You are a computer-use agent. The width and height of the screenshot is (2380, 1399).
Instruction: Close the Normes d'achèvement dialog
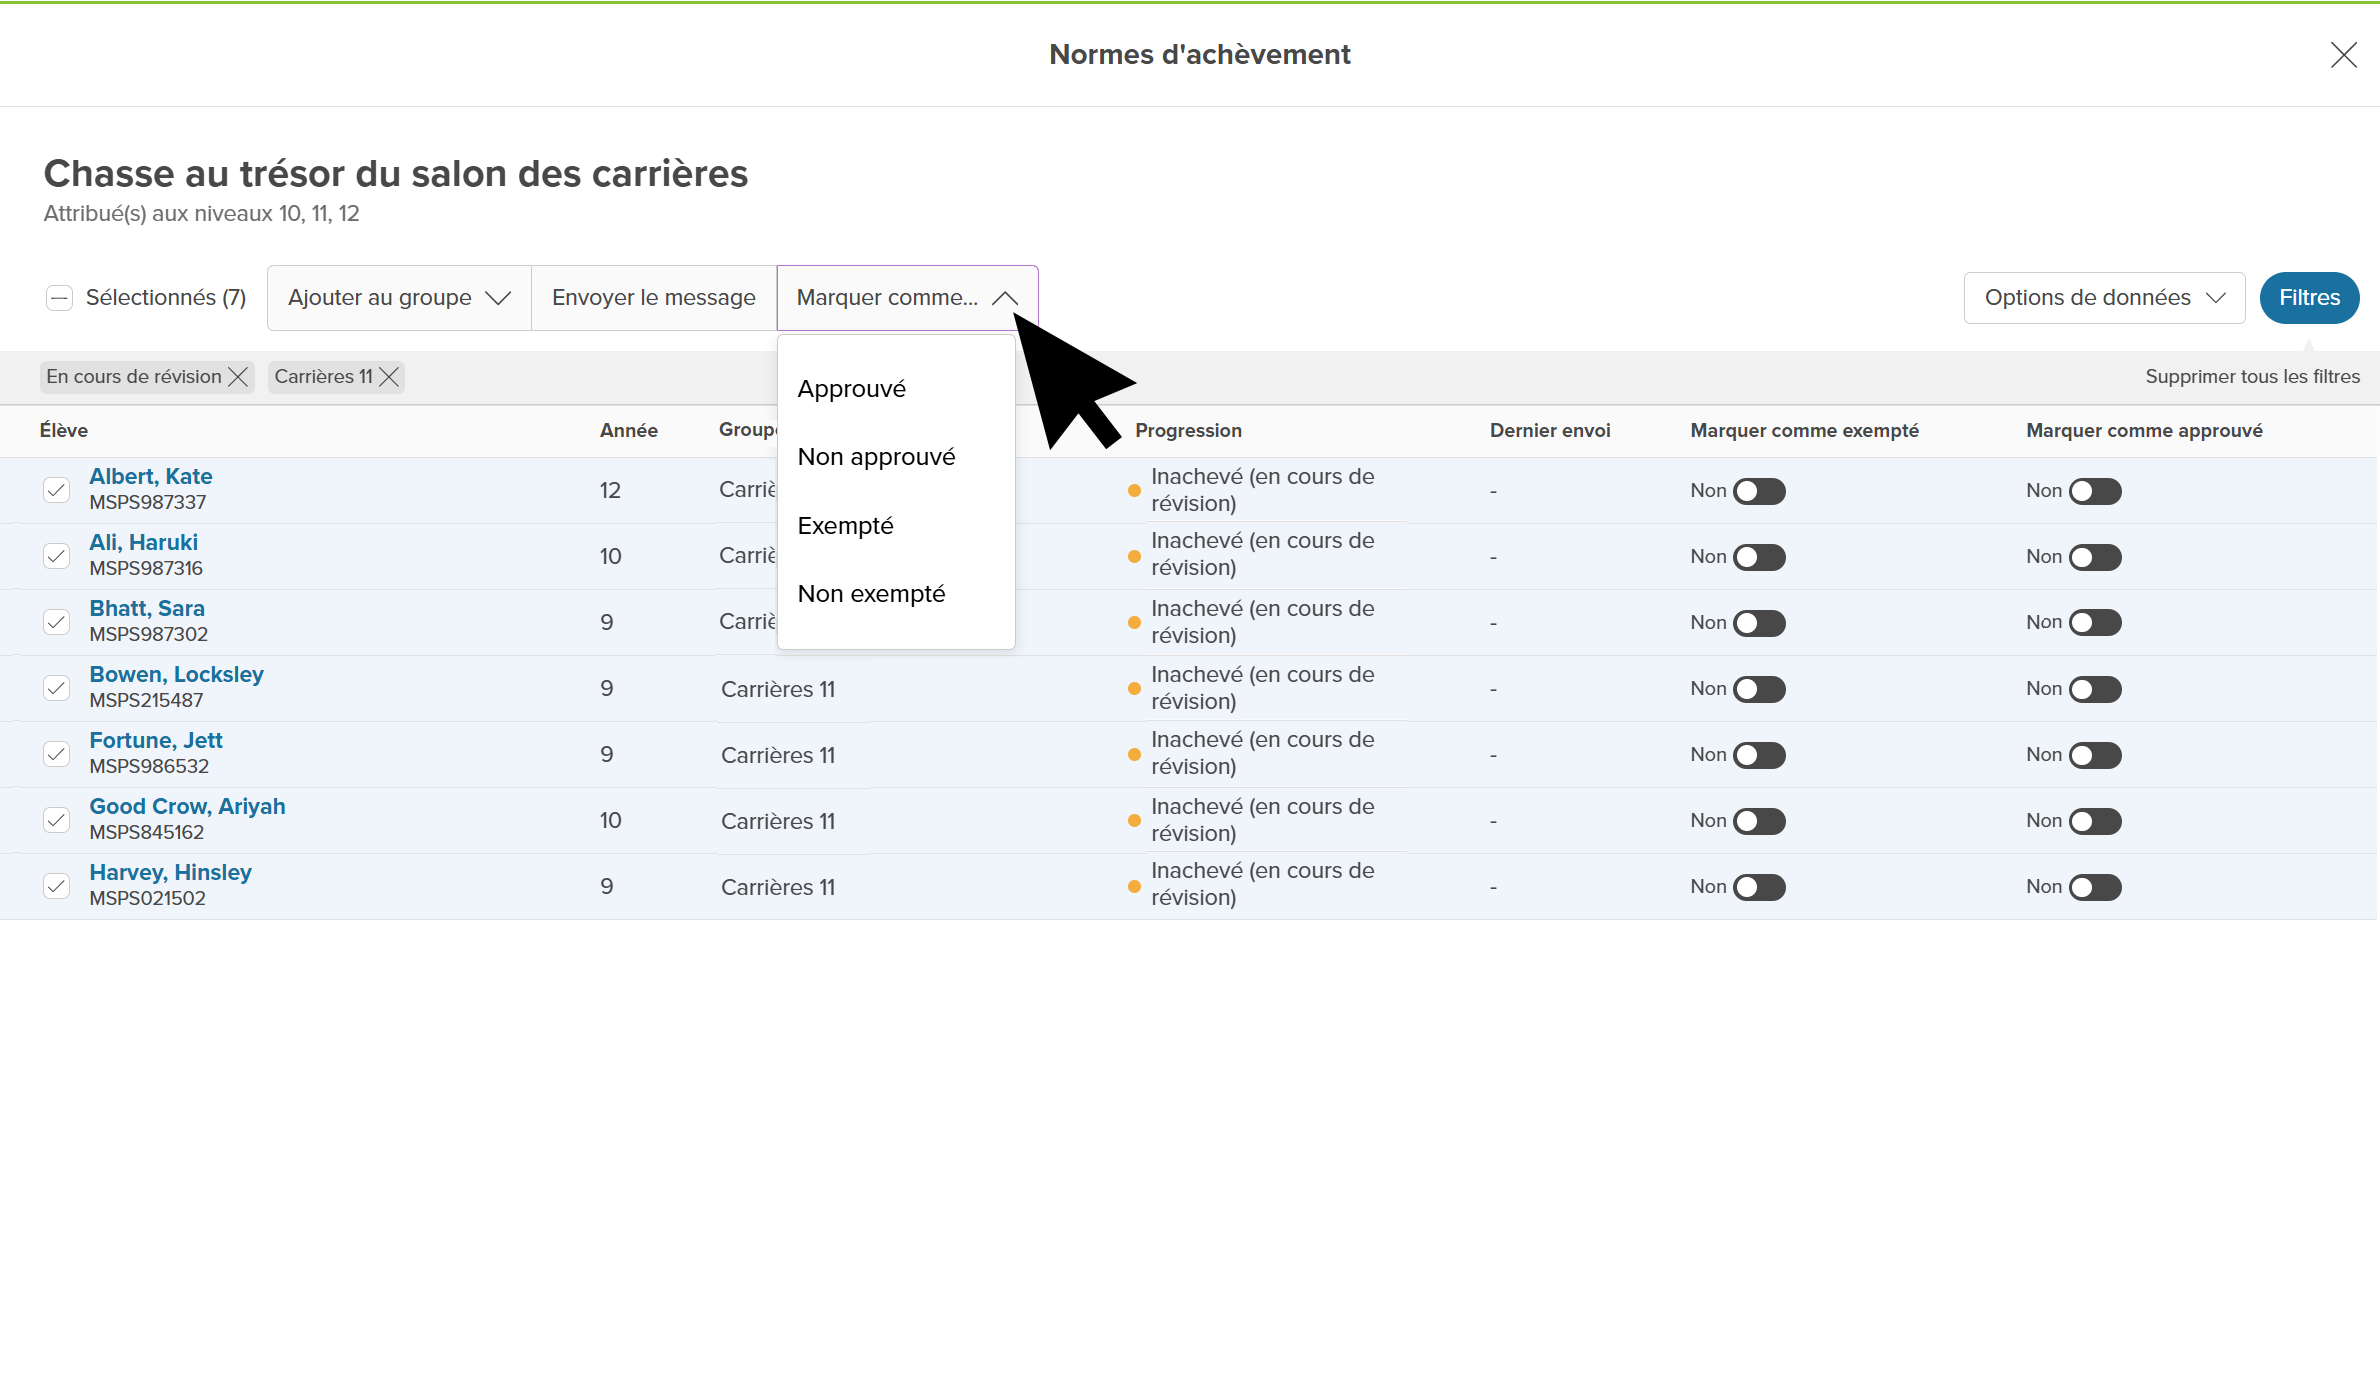coord(2343,55)
